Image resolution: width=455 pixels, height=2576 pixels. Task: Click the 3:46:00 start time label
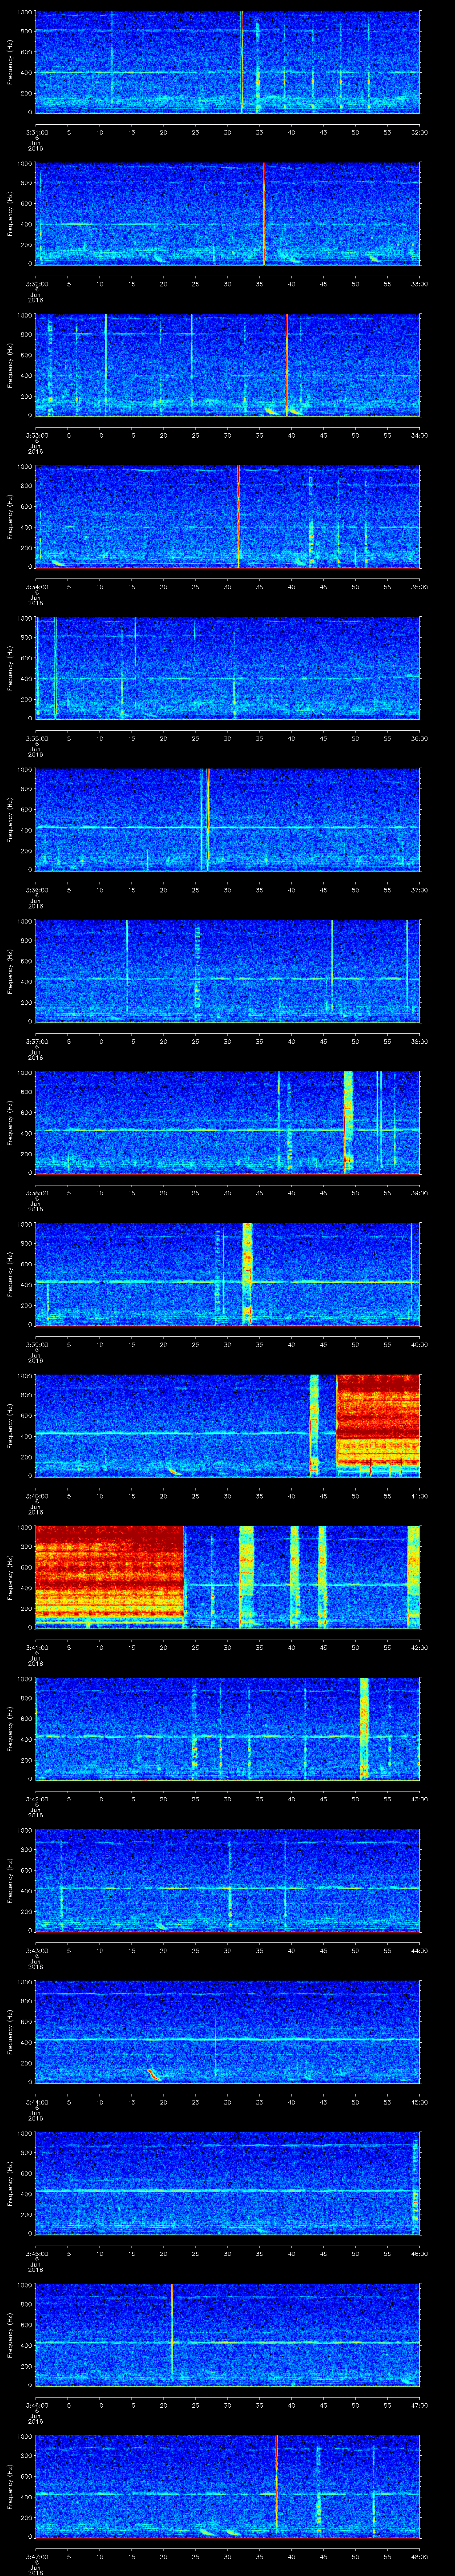pos(36,2406)
